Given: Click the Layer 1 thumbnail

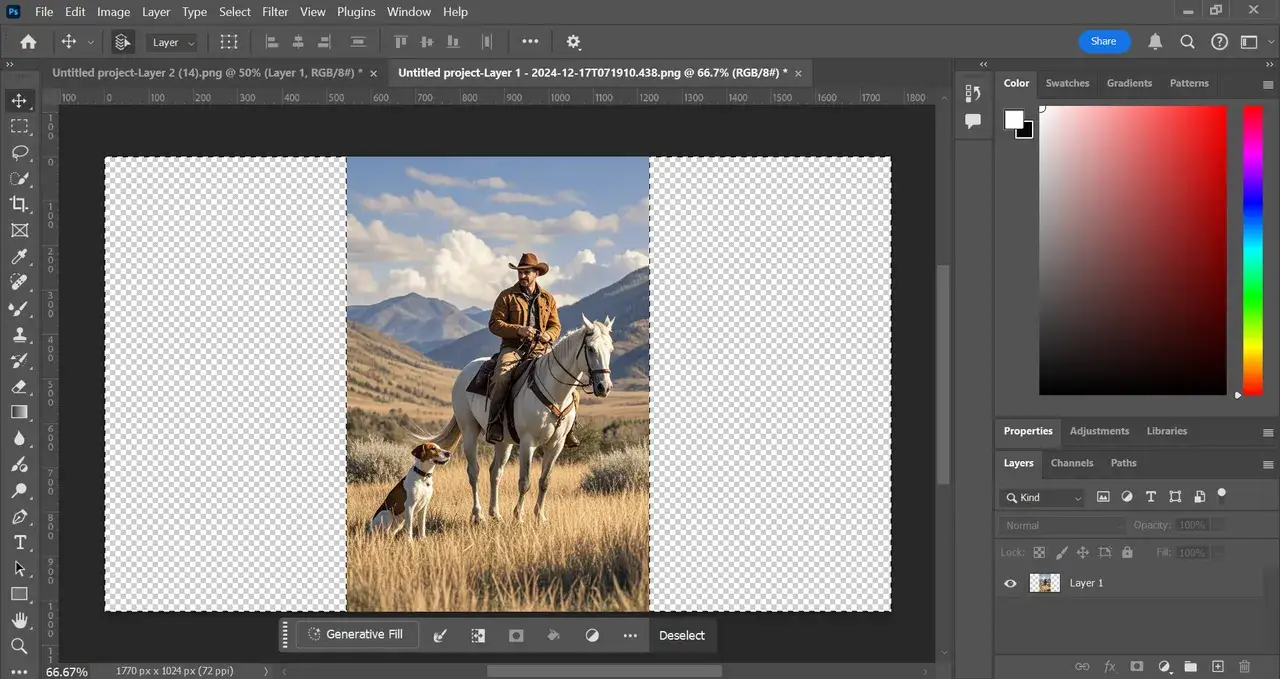Looking at the screenshot, I should click(x=1045, y=583).
